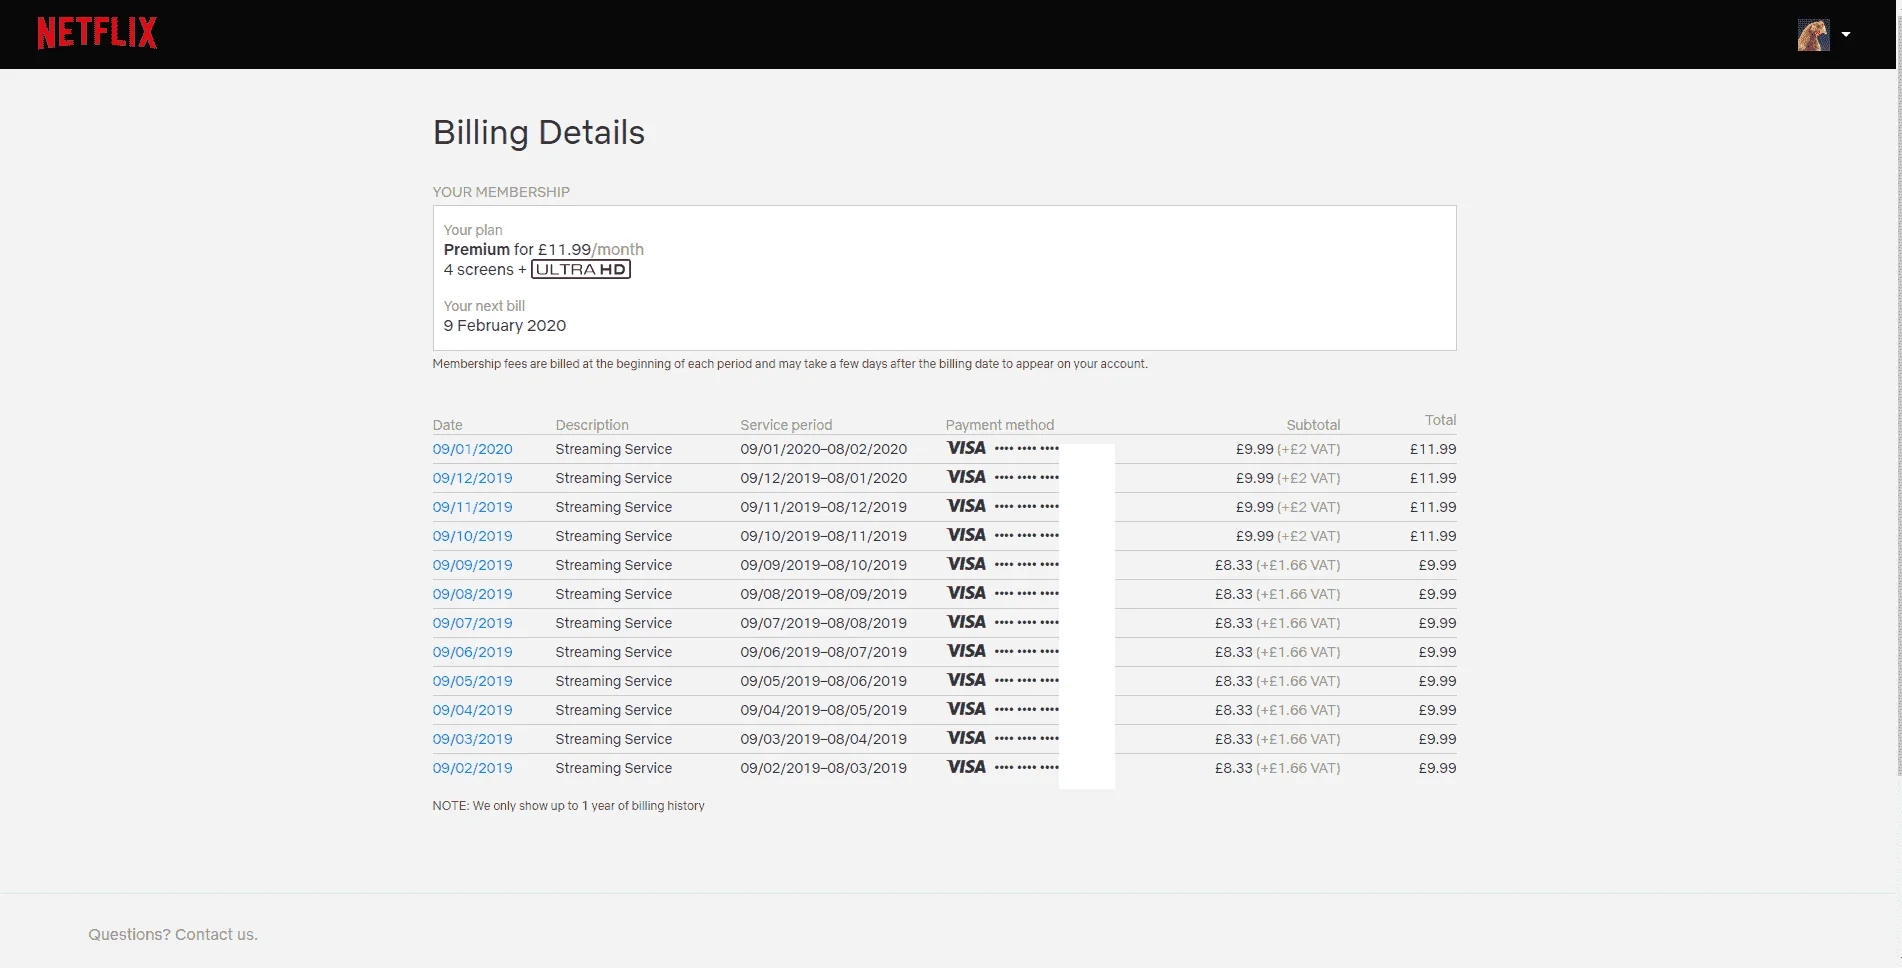Click the VISA icon in 09/03/2019 row
Screen dimensions: 1902x968
966,738
